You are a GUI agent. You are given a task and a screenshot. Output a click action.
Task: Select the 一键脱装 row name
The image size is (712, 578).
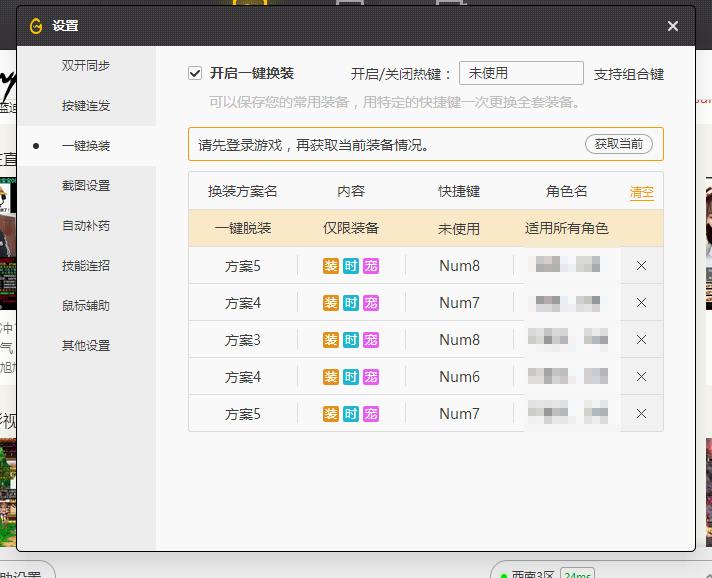pyautogui.click(x=243, y=228)
